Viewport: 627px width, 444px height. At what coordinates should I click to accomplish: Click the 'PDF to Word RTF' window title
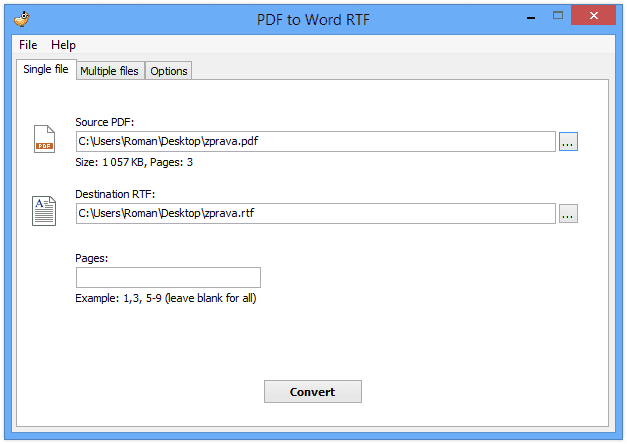point(313,19)
